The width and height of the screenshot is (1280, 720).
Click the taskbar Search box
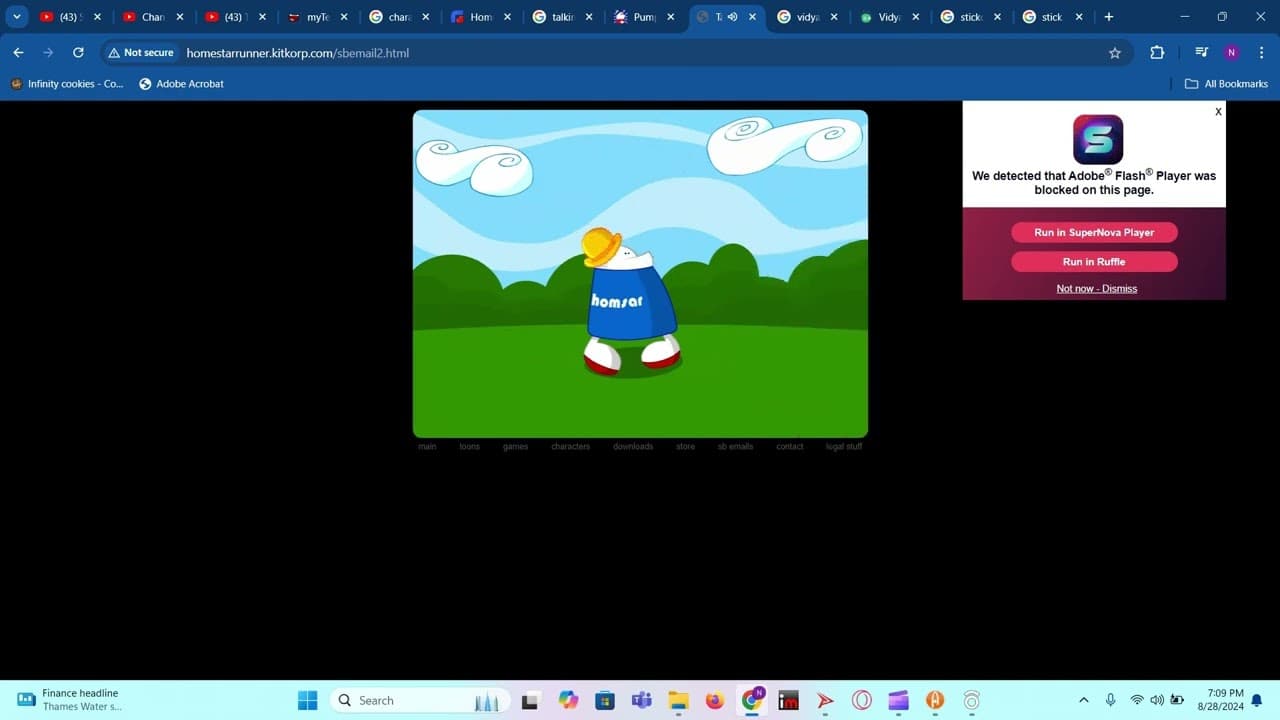[x=419, y=700]
